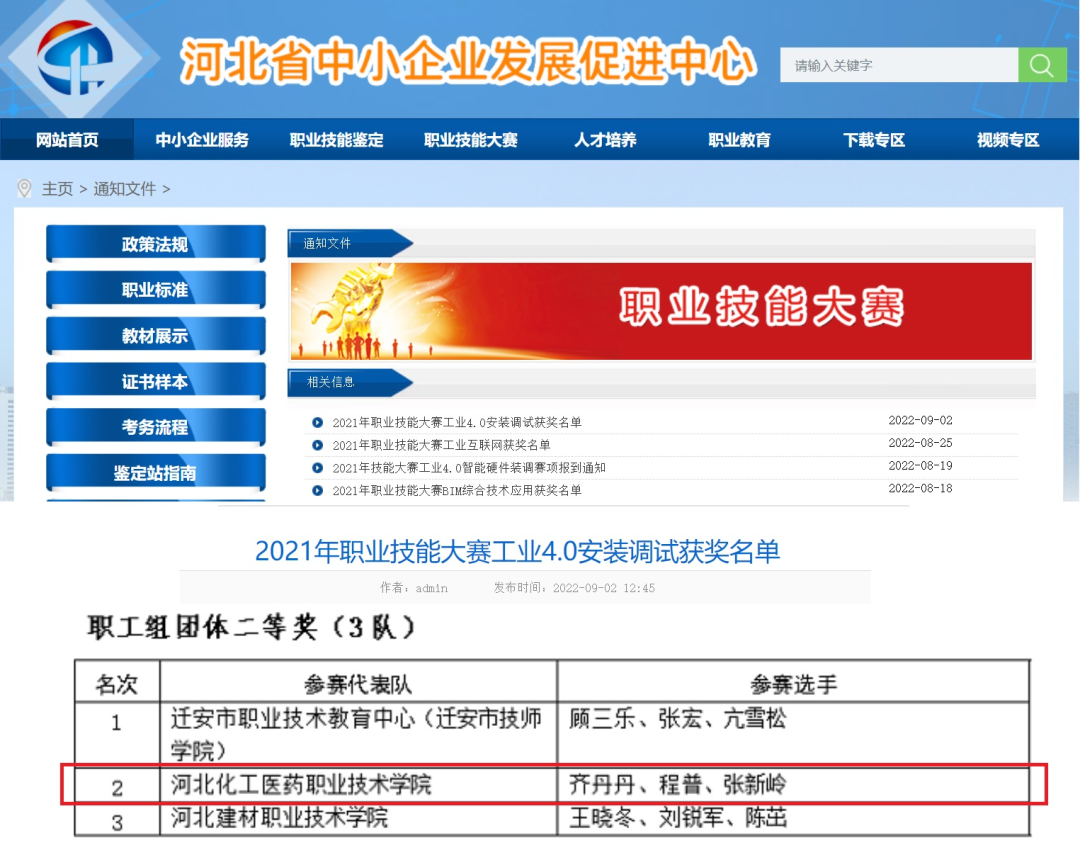The width and height of the screenshot is (1080, 850).
Task: Click the bullet icon beside 工业4.0安装调试获奖名单
Action: [318, 422]
